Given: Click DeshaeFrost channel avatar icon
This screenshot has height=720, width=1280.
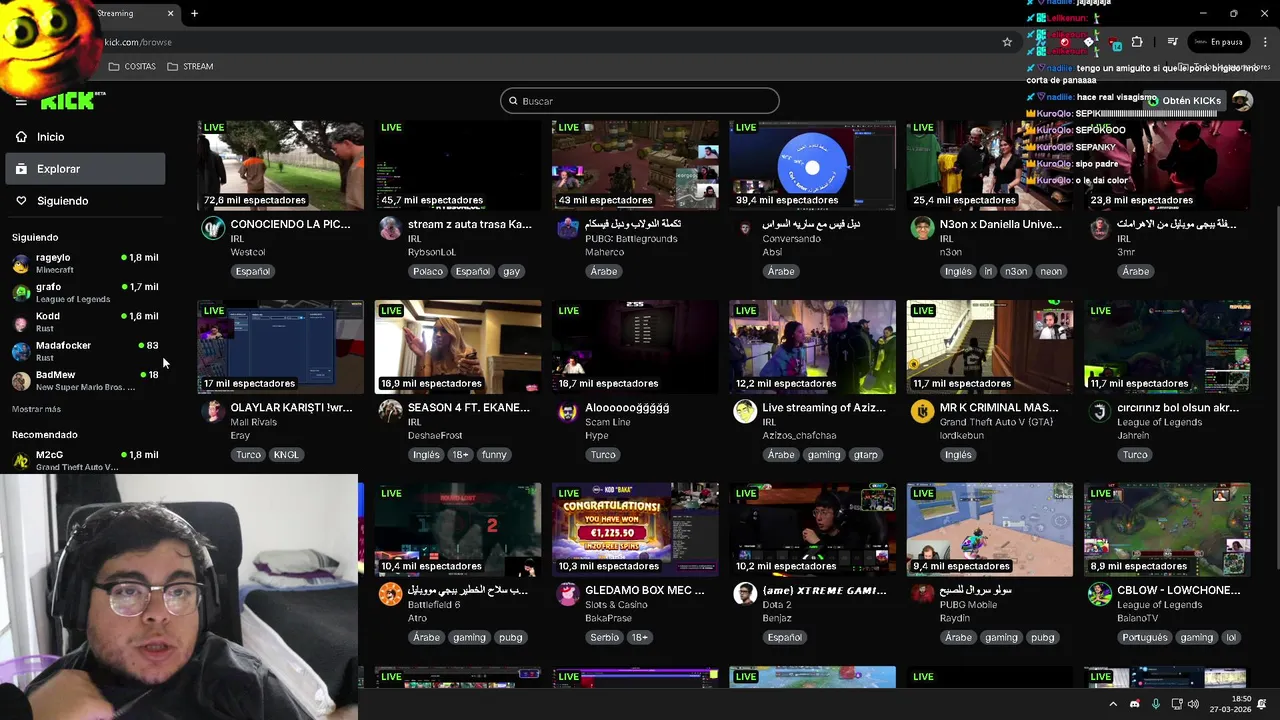Looking at the screenshot, I should tap(390, 412).
